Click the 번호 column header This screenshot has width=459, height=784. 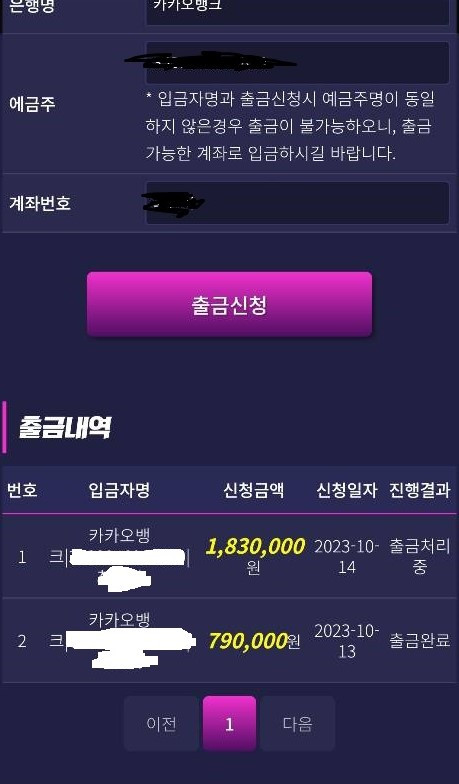[x=22, y=490]
